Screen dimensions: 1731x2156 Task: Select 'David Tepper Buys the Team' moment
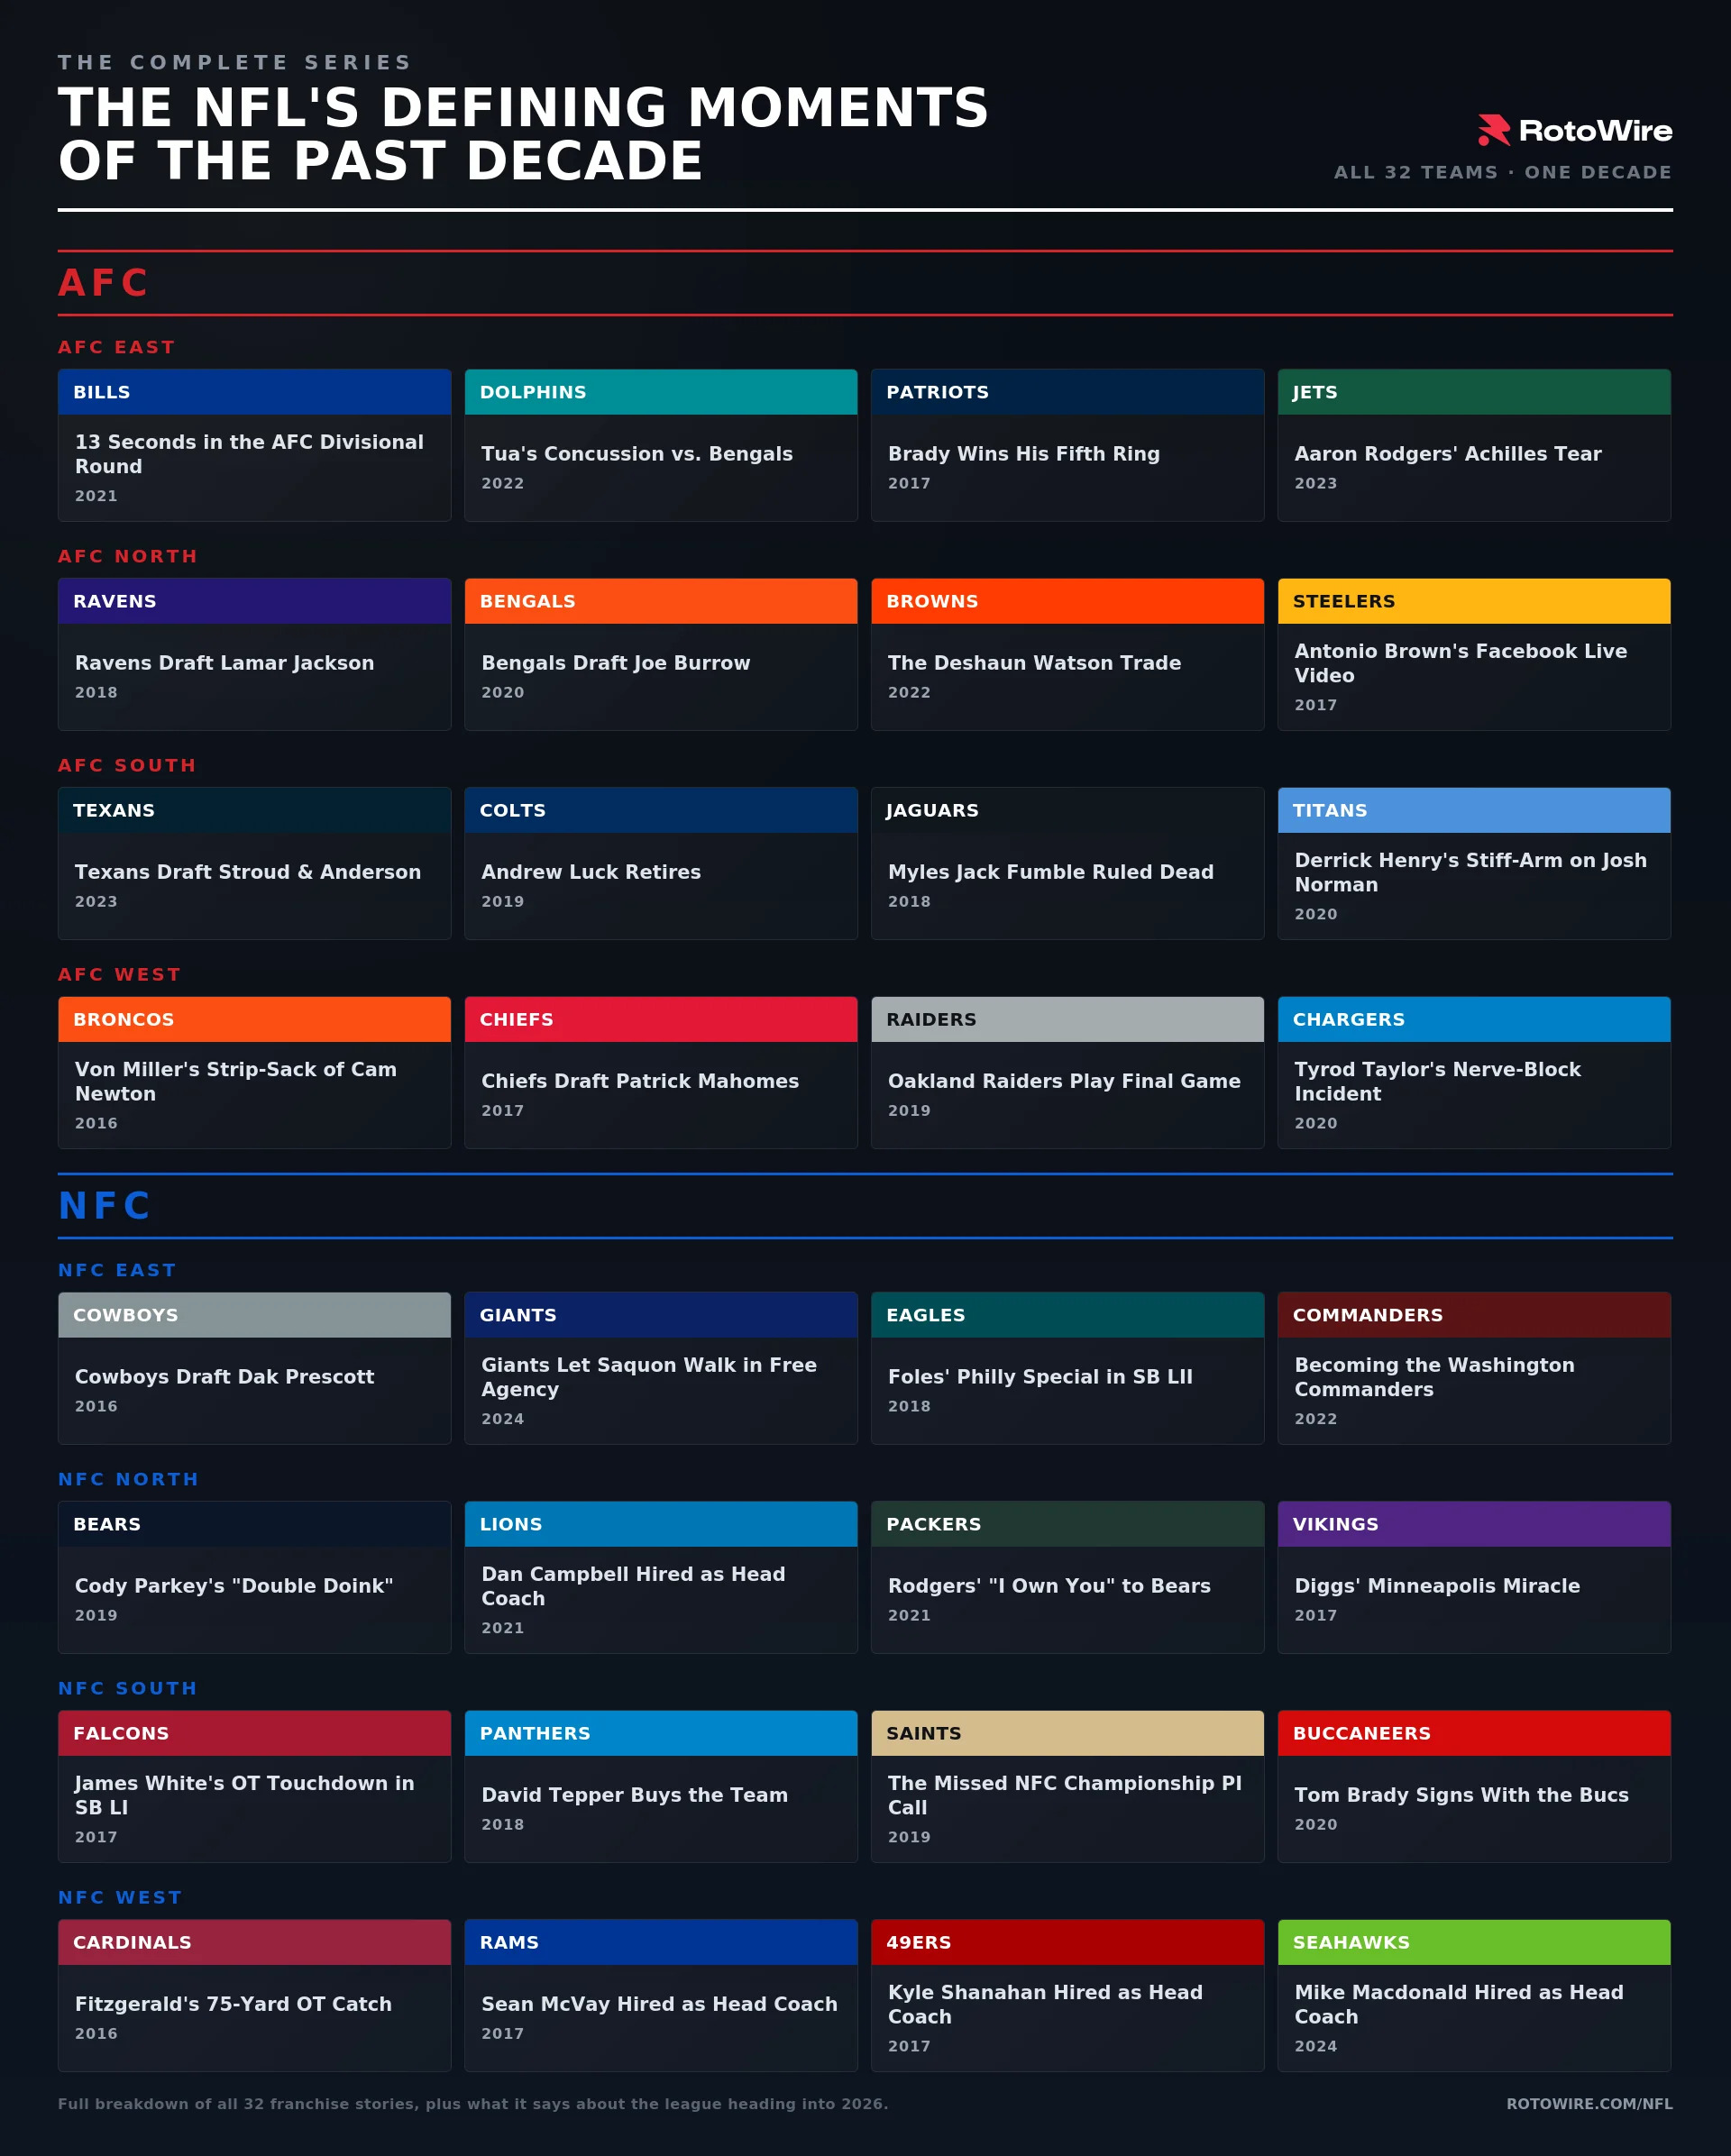[x=635, y=1795]
